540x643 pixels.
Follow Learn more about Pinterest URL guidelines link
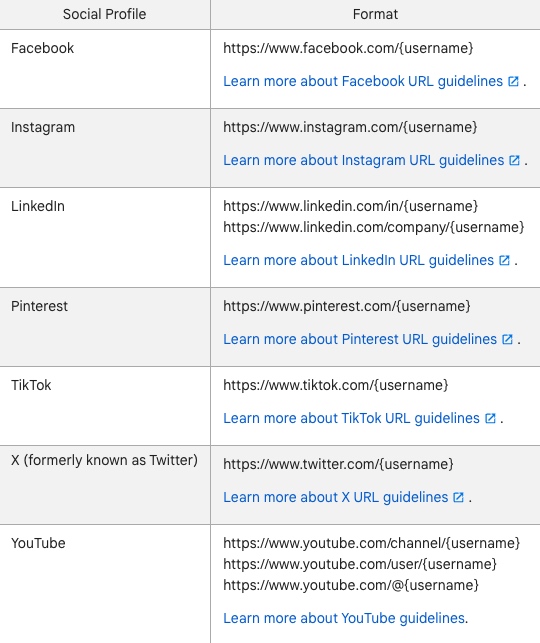(360, 340)
